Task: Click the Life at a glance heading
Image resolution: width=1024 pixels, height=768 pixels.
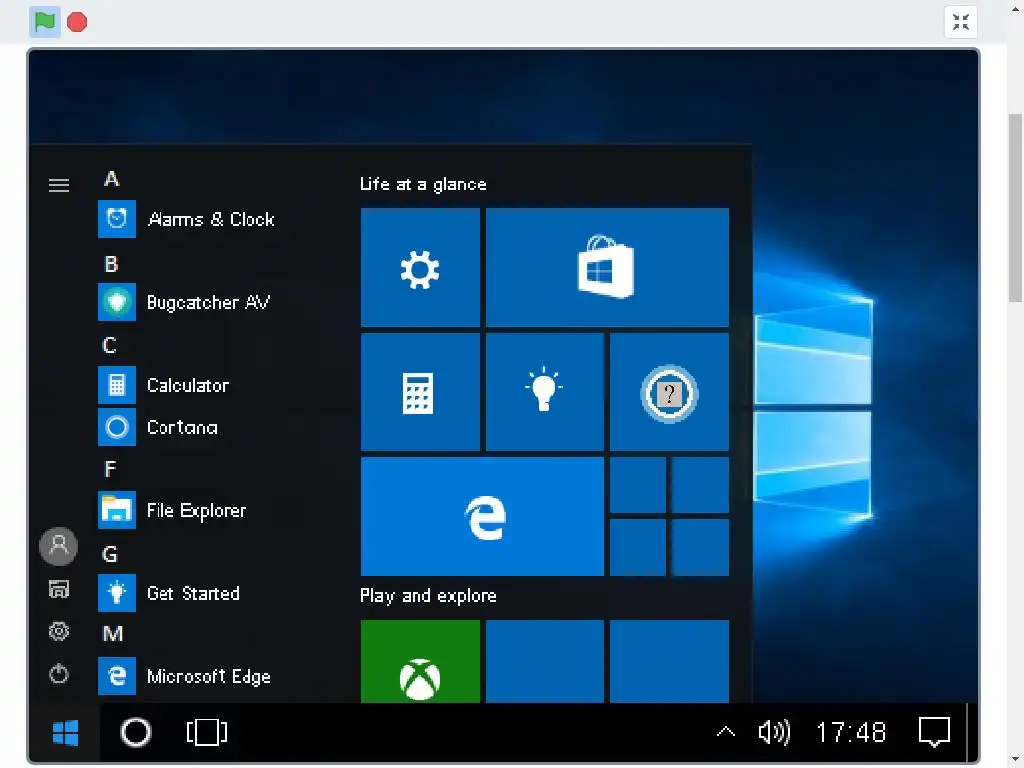Action: pos(423,184)
